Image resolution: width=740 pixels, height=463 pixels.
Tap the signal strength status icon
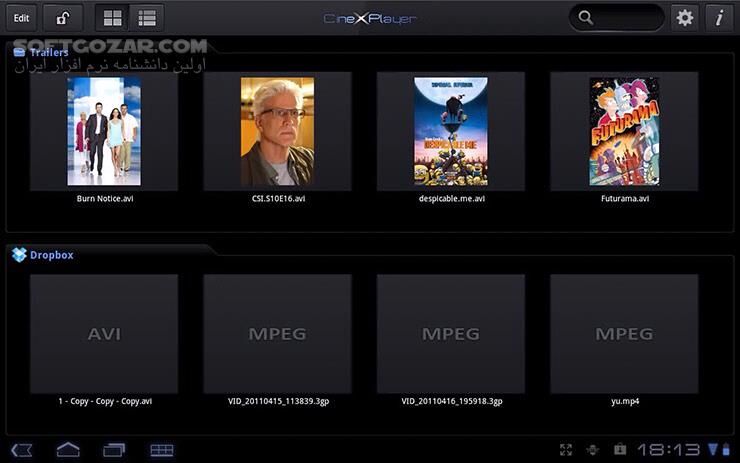(x=713, y=449)
